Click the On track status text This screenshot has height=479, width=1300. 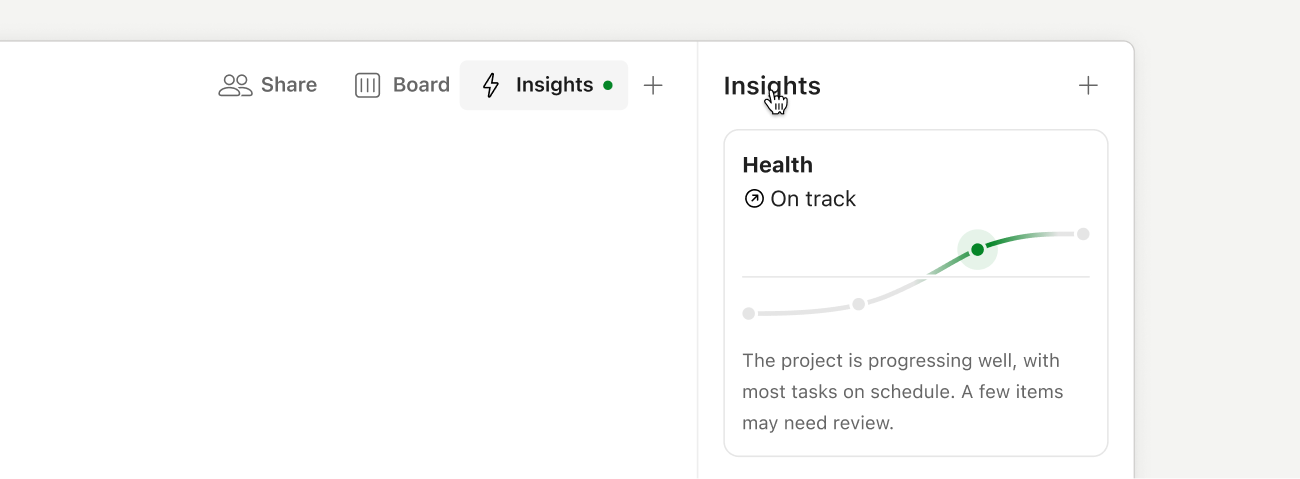[813, 199]
